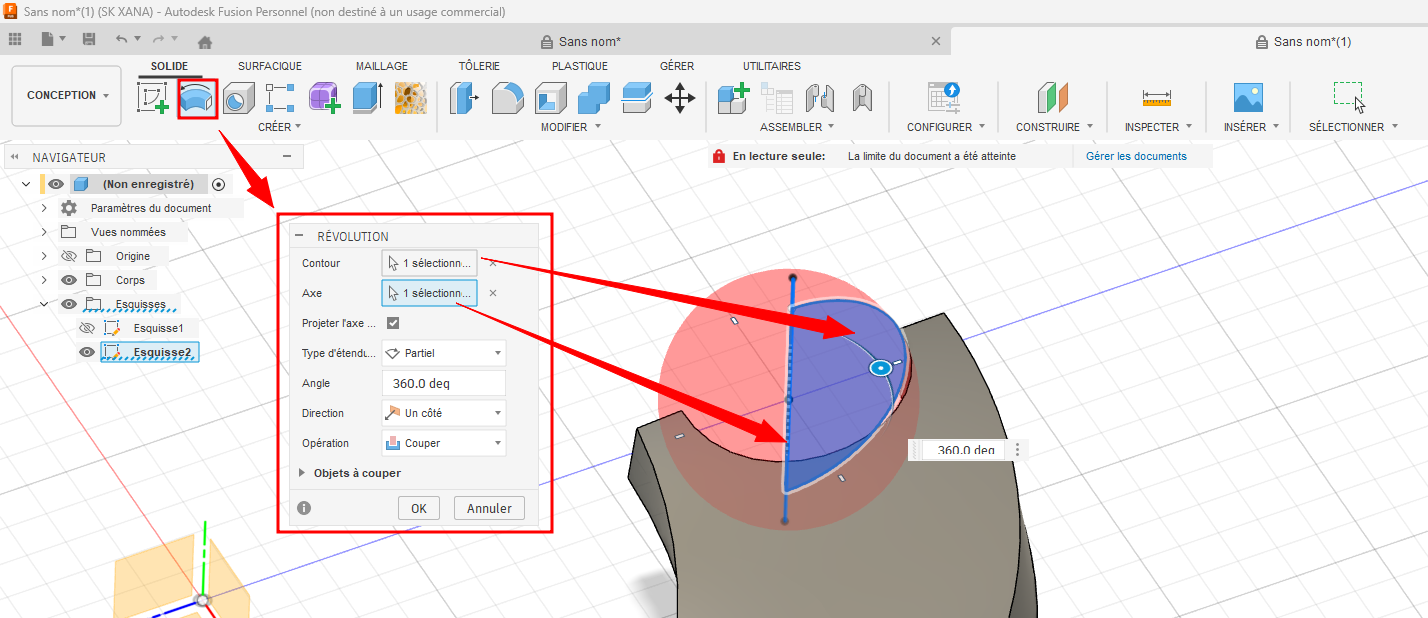Switch to the GÉRER tab
Screen dimensions: 1428x618
[677, 66]
